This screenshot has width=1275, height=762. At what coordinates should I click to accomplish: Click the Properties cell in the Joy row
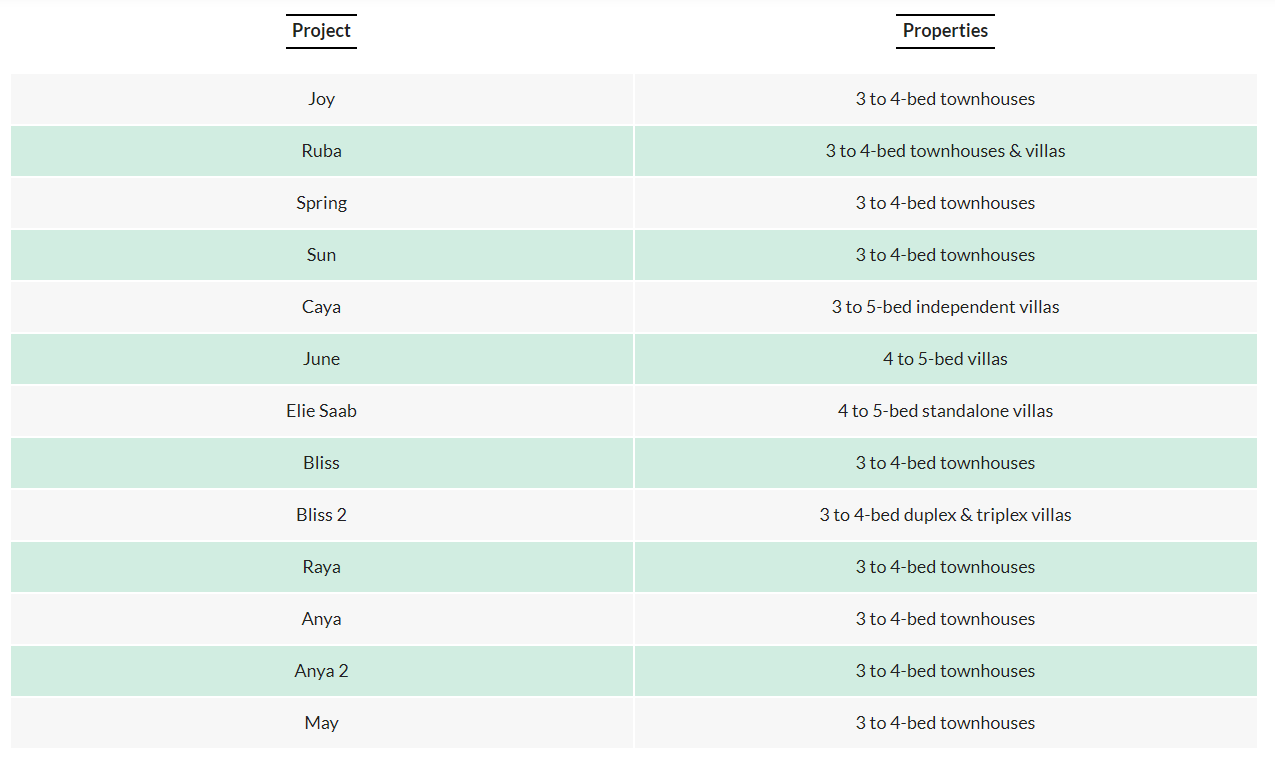coord(945,99)
